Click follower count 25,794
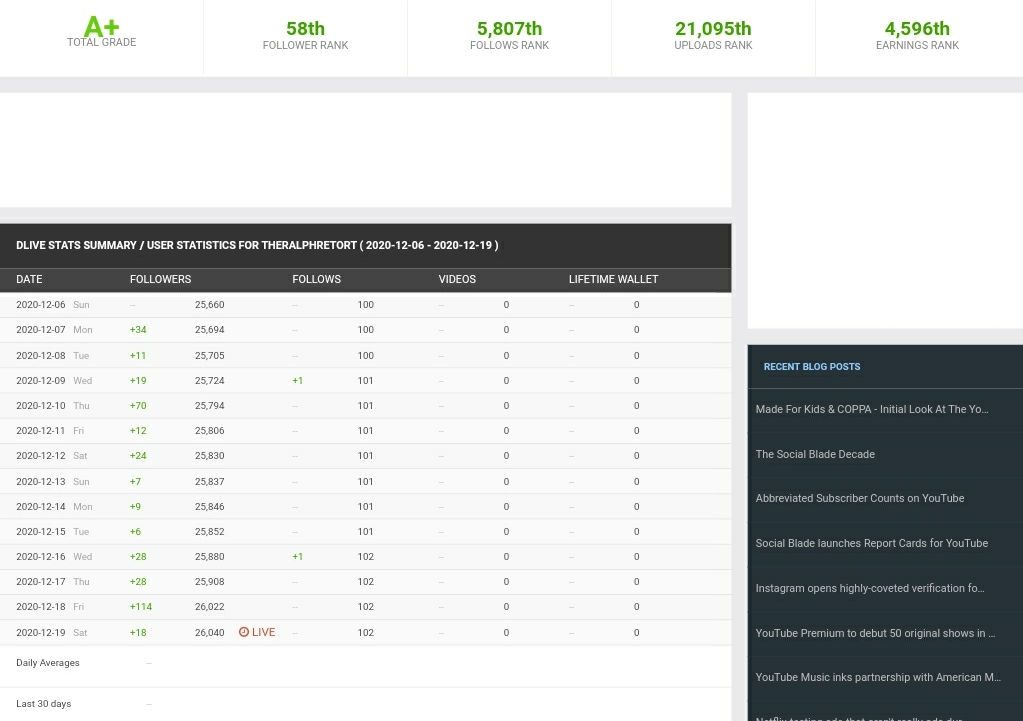The image size is (1023, 721). (x=209, y=405)
